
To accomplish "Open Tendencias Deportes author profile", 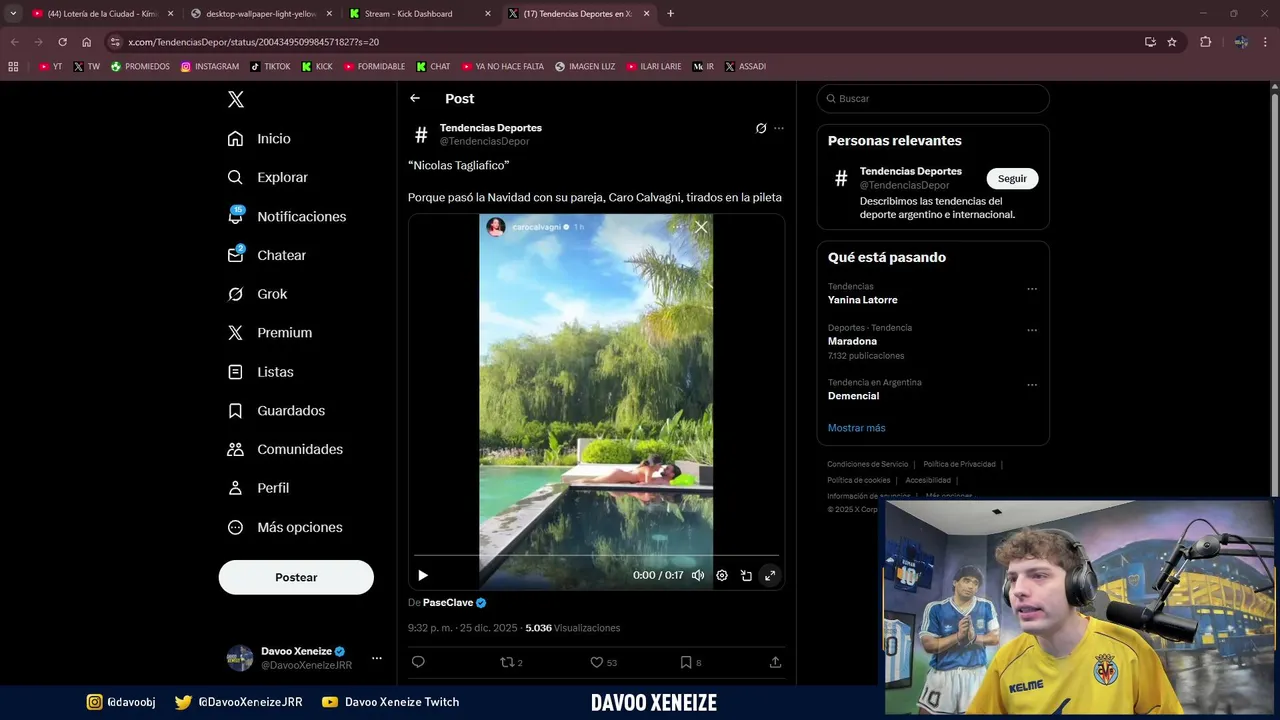I will click(490, 128).
